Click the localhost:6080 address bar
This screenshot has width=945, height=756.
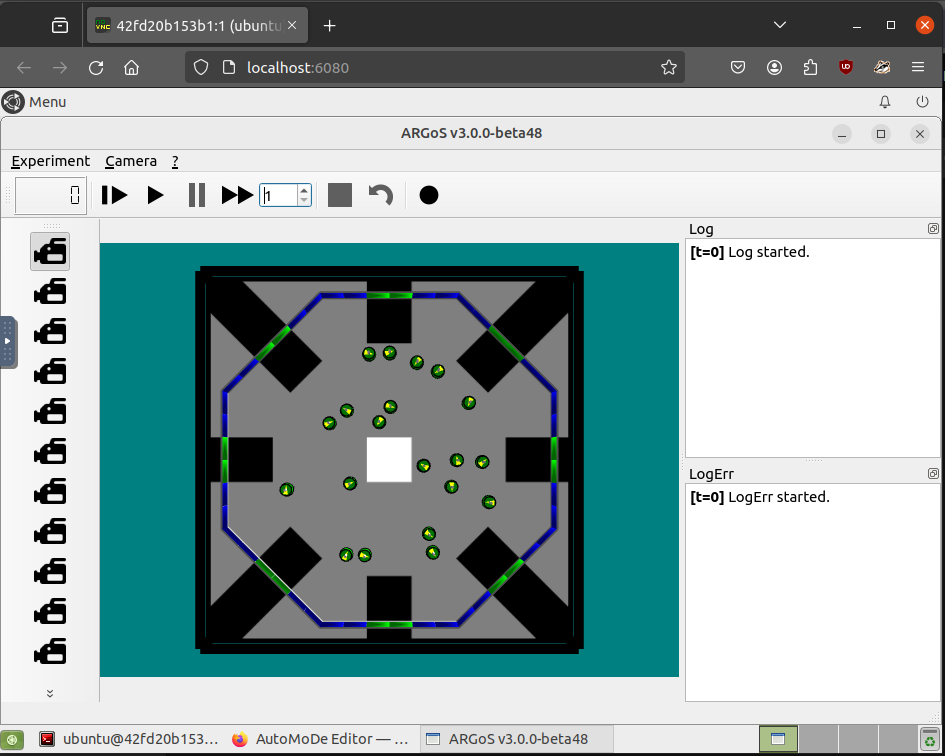pos(434,68)
